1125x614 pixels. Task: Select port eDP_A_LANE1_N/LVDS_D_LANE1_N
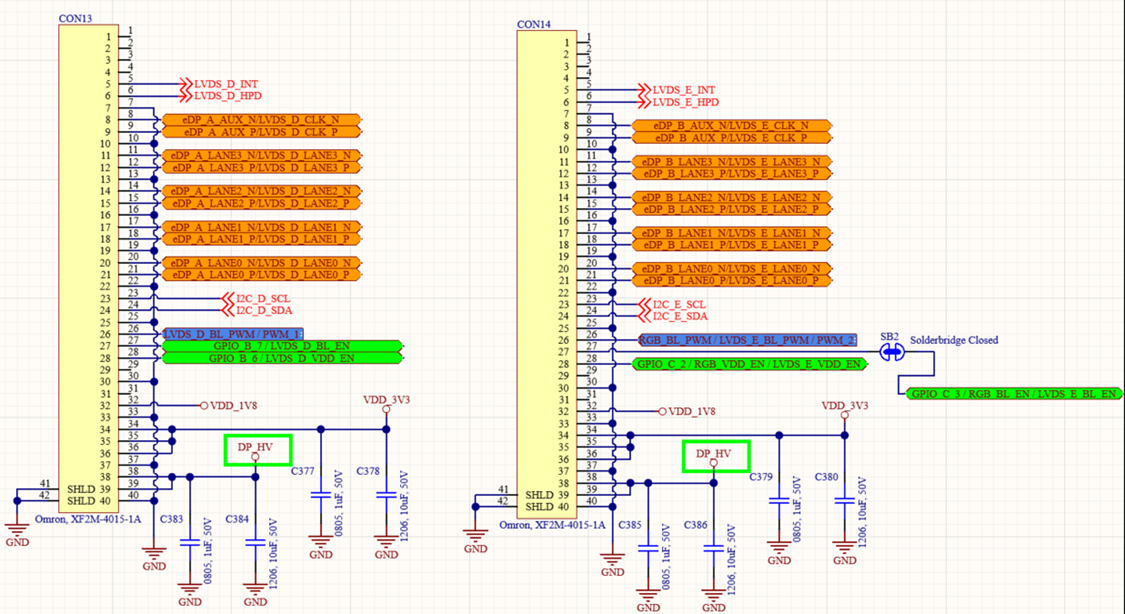[262, 227]
